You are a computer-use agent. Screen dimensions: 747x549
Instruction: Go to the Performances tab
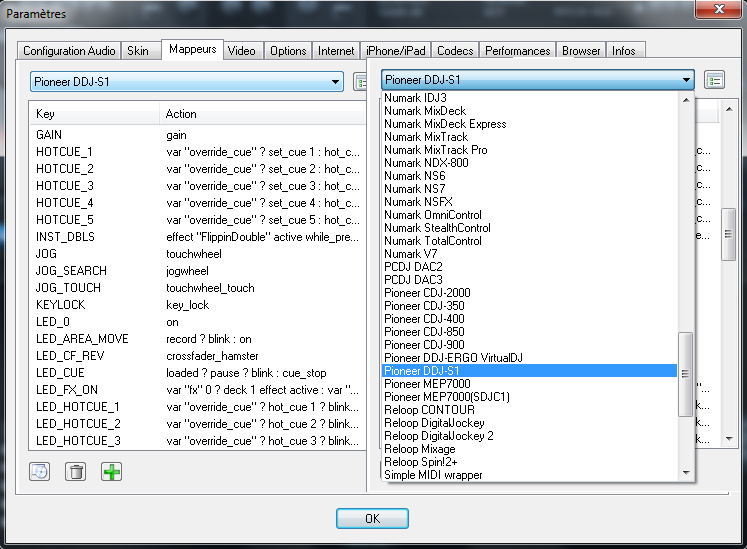pyautogui.click(x=517, y=51)
